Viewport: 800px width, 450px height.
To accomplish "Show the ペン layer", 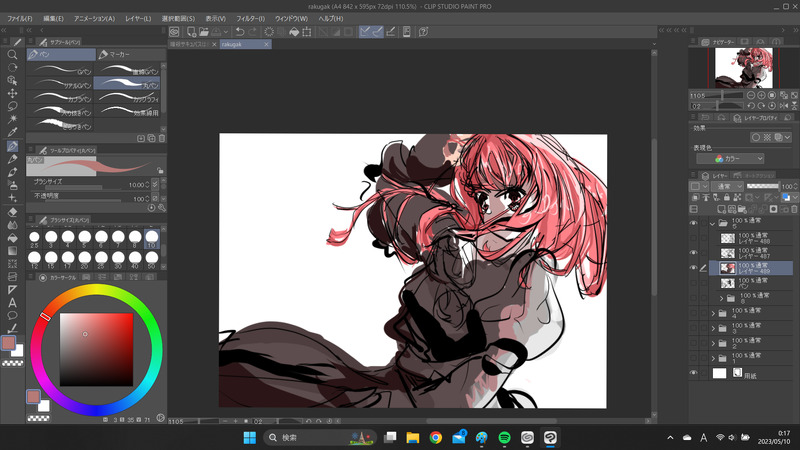I will 693,283.
